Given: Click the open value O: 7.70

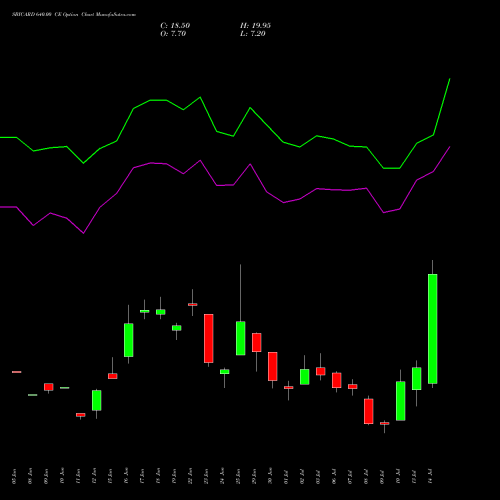Looking at the screenshot, I should (x=173, y=34).
